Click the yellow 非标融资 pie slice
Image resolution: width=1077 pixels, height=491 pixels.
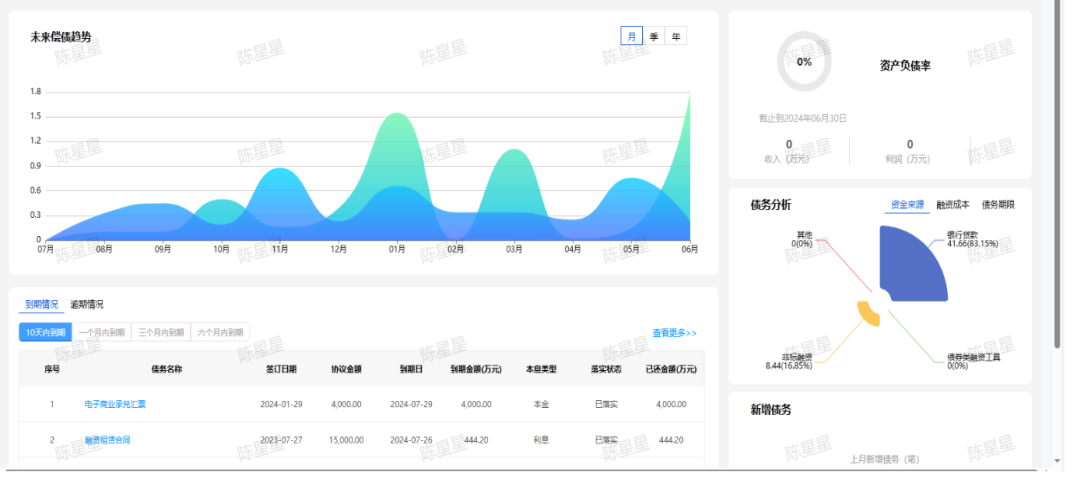[x=869, y=313]
